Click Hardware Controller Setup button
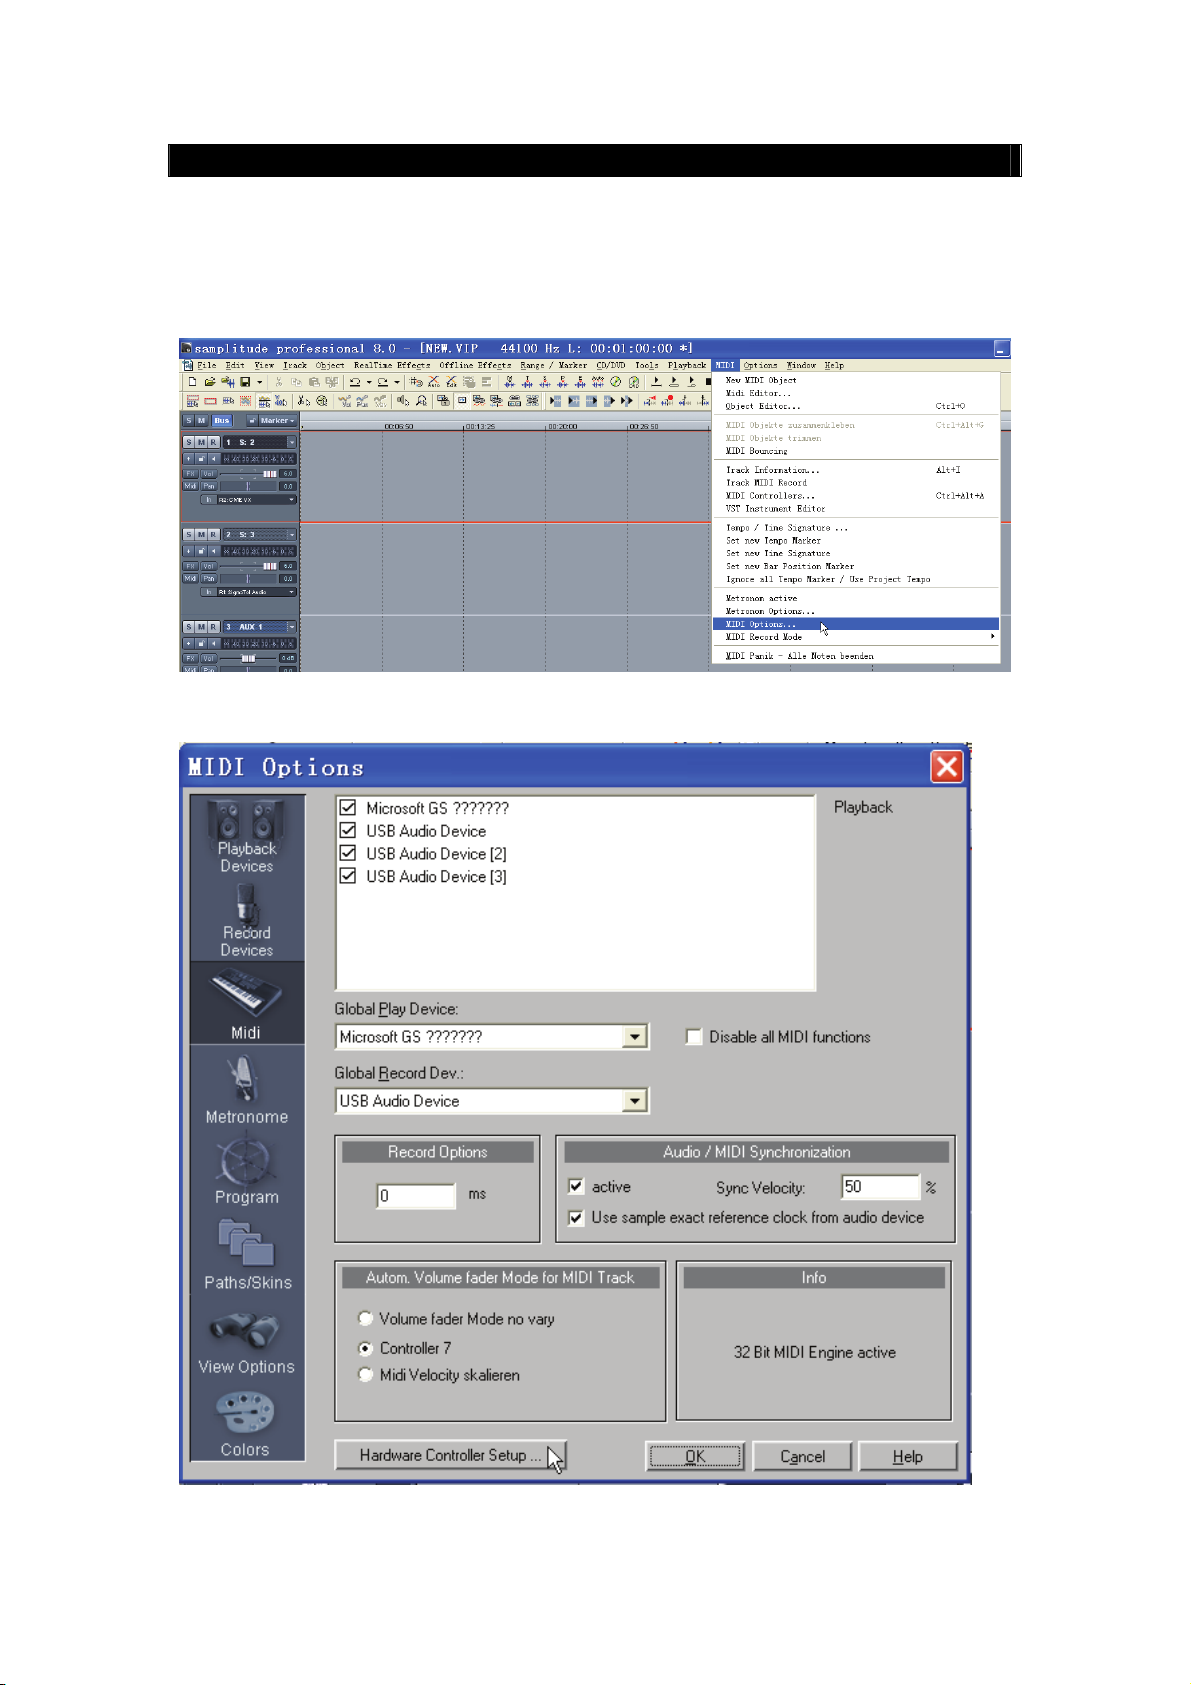This screenshot has width=1191, height=1685. [x=450, y=1455]
